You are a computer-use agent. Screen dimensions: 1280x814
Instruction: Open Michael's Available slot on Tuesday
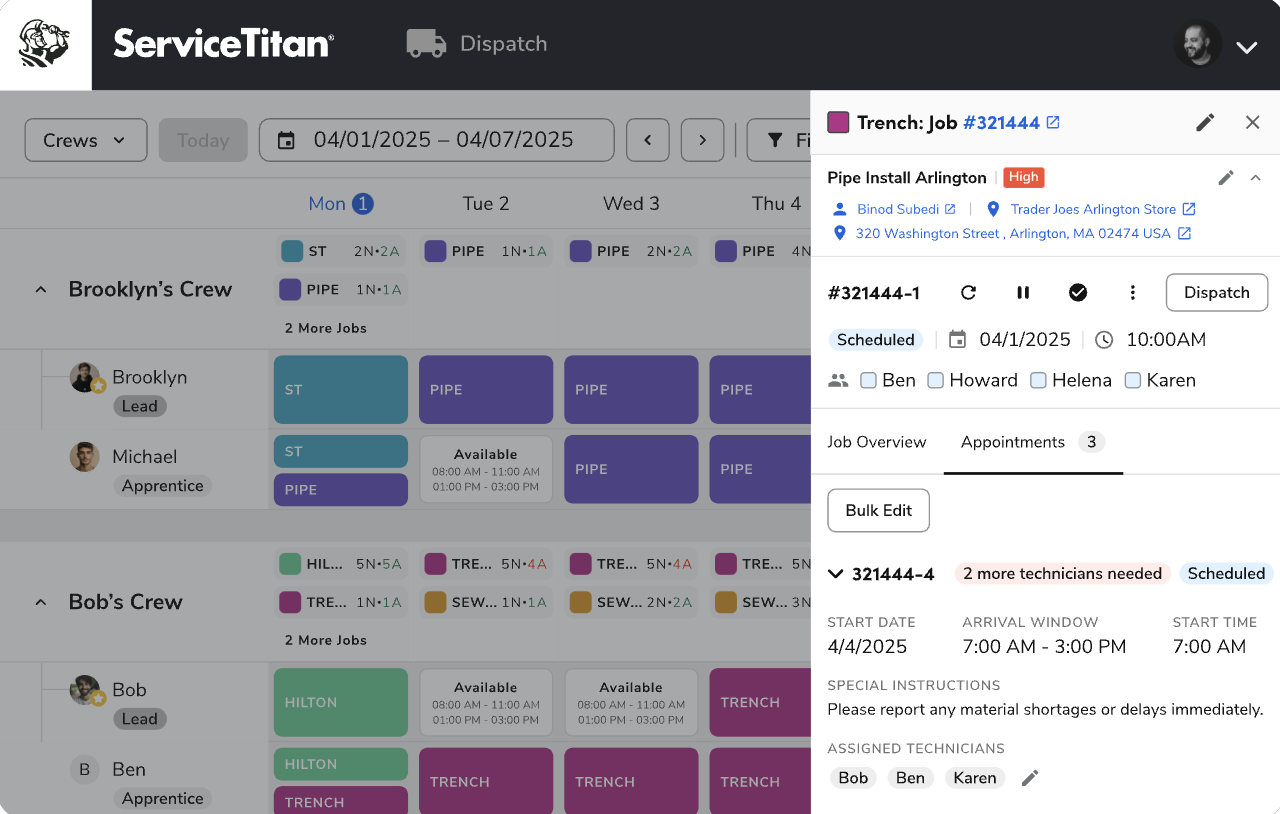click(x=486, y=469)
